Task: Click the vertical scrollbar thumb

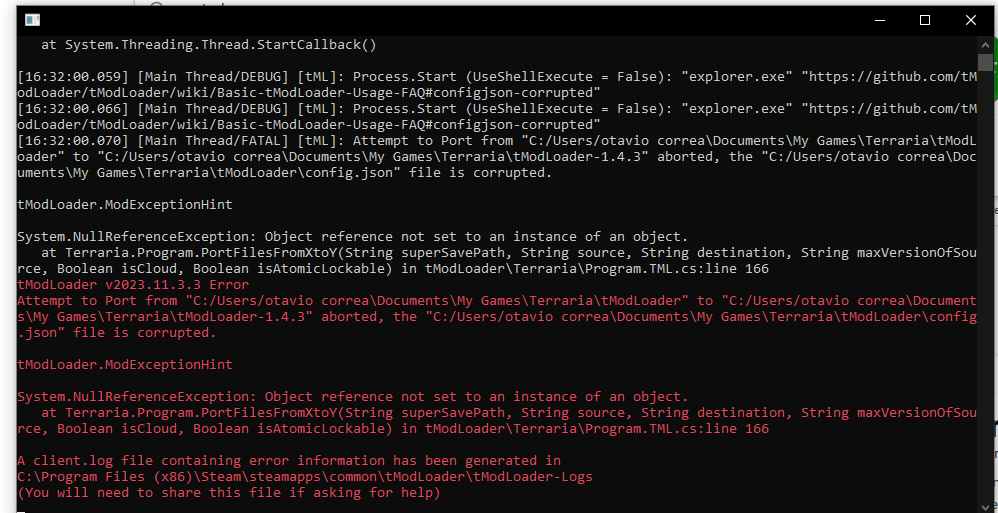Action: tap(986, 63)
